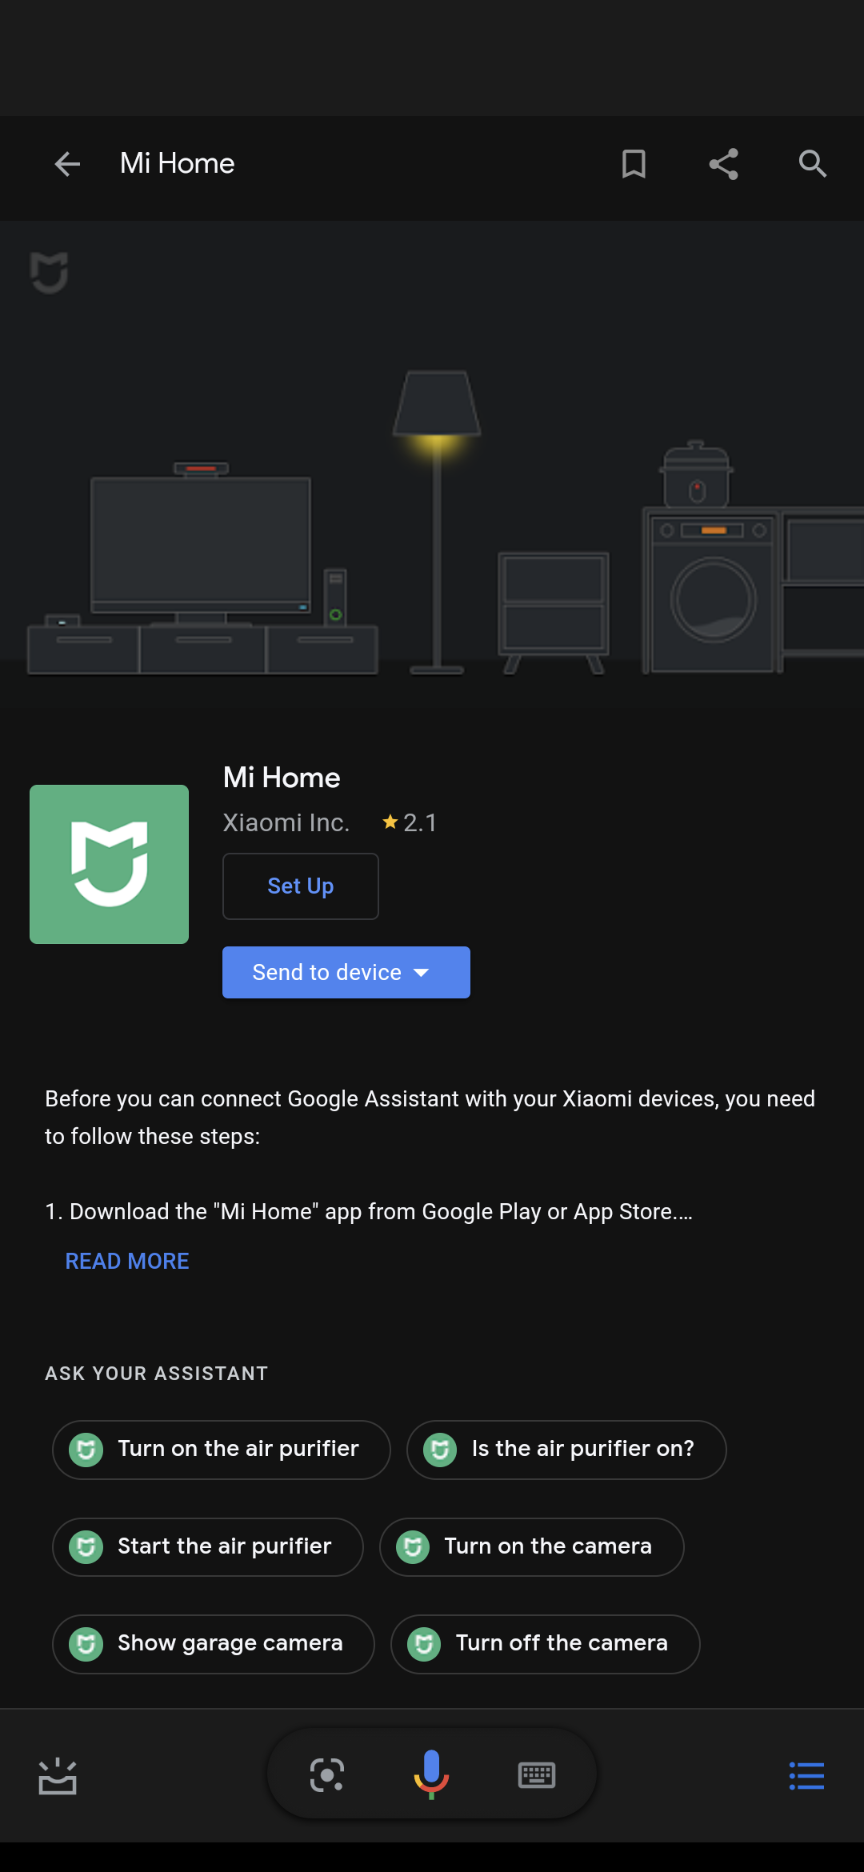
Task: Tap the 'ASK YOUR ASSISTANT' heading
Action: click(157, 1374)
